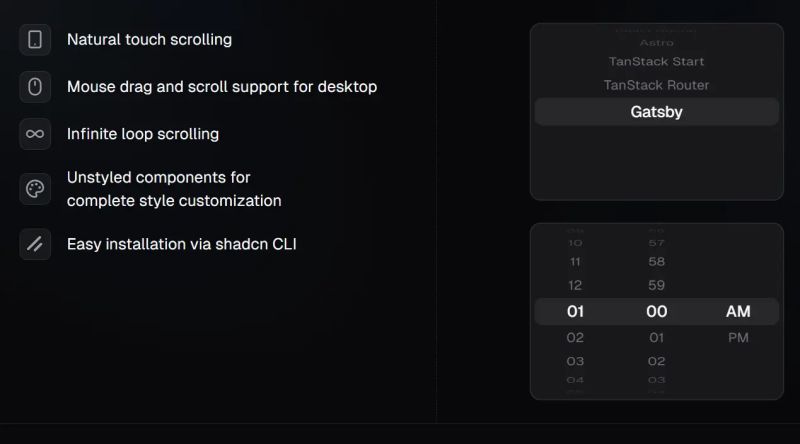Select hour 03 in the hour column
800x444 pixels.
click(x=575, y=361)
